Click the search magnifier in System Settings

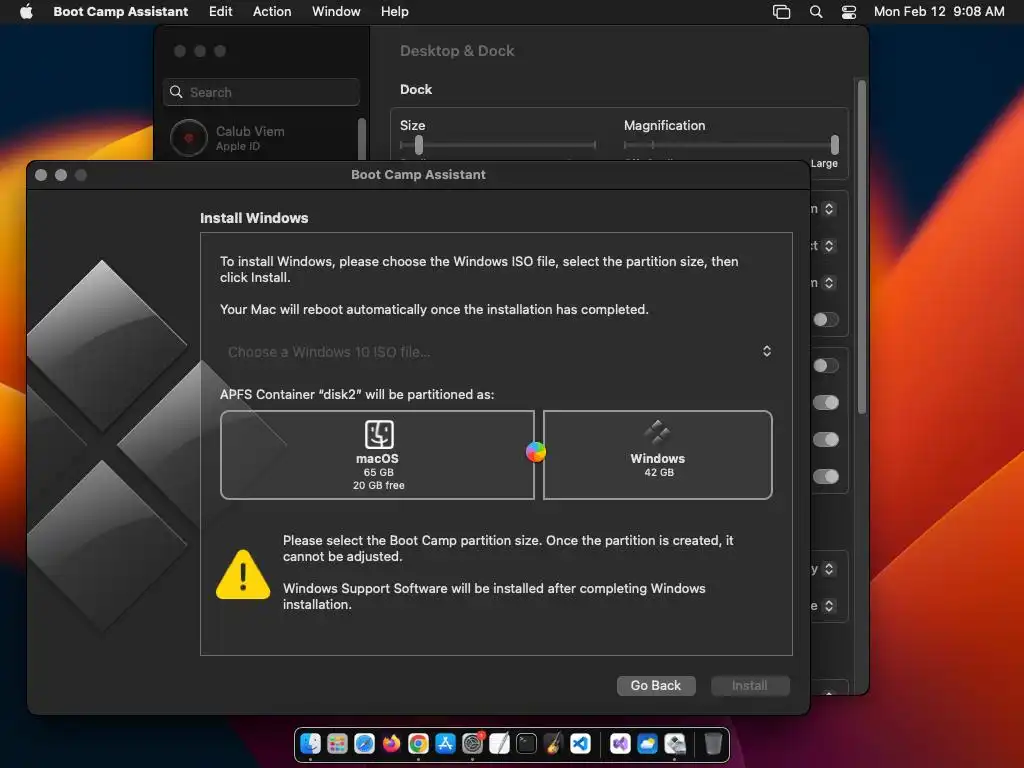coord(176,92)
